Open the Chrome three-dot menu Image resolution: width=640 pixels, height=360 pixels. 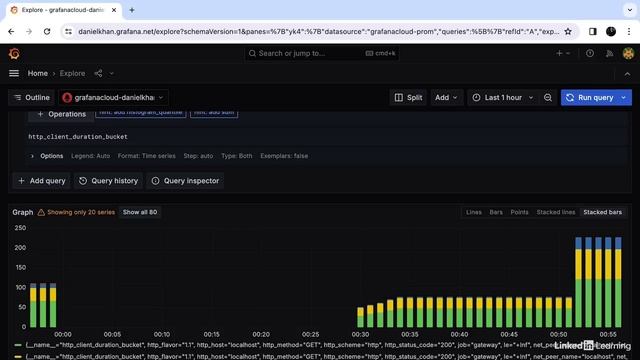point(629,31)
